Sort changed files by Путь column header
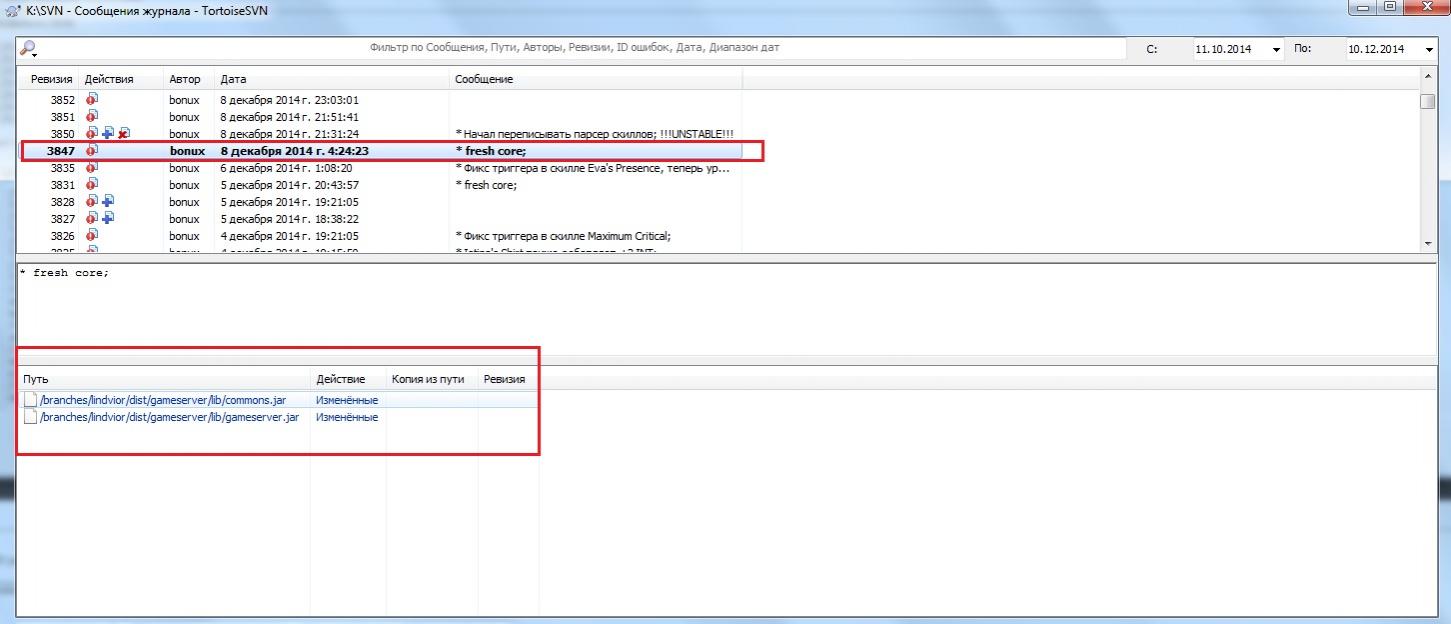Viewport: 1451px width, 624px height. [36, 379]
